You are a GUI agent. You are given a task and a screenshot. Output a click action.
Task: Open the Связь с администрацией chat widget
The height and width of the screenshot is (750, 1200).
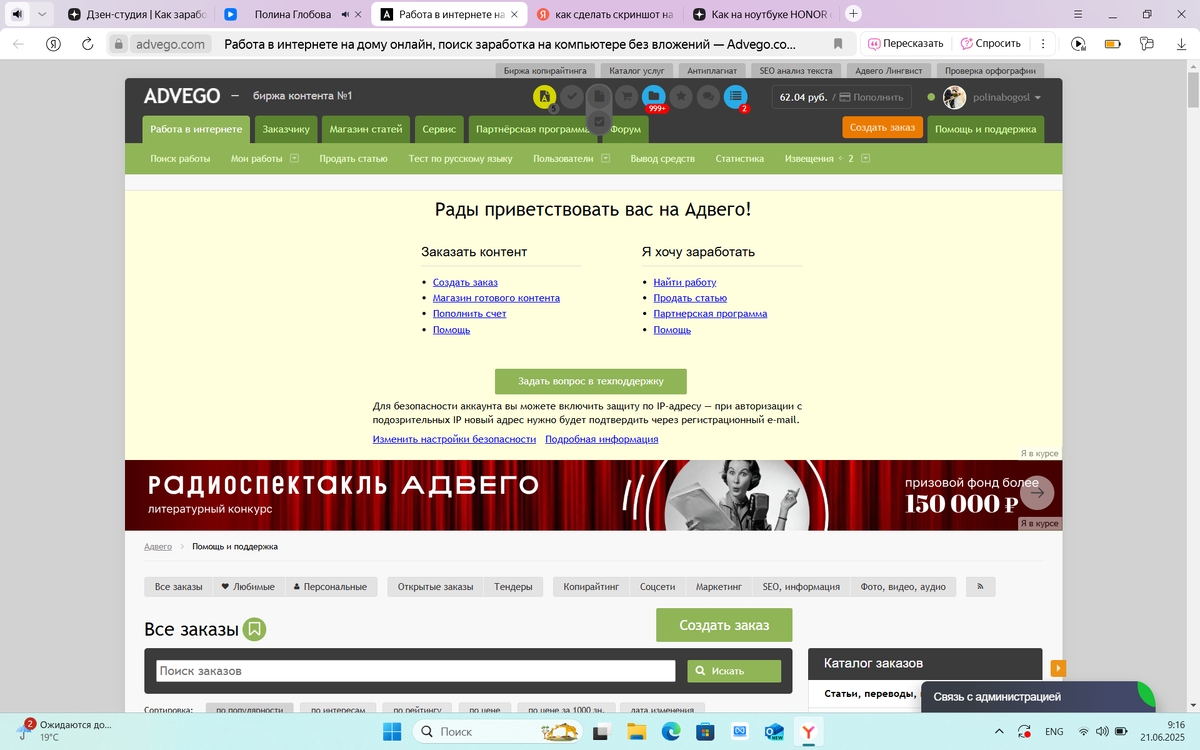pos(1037,697)
